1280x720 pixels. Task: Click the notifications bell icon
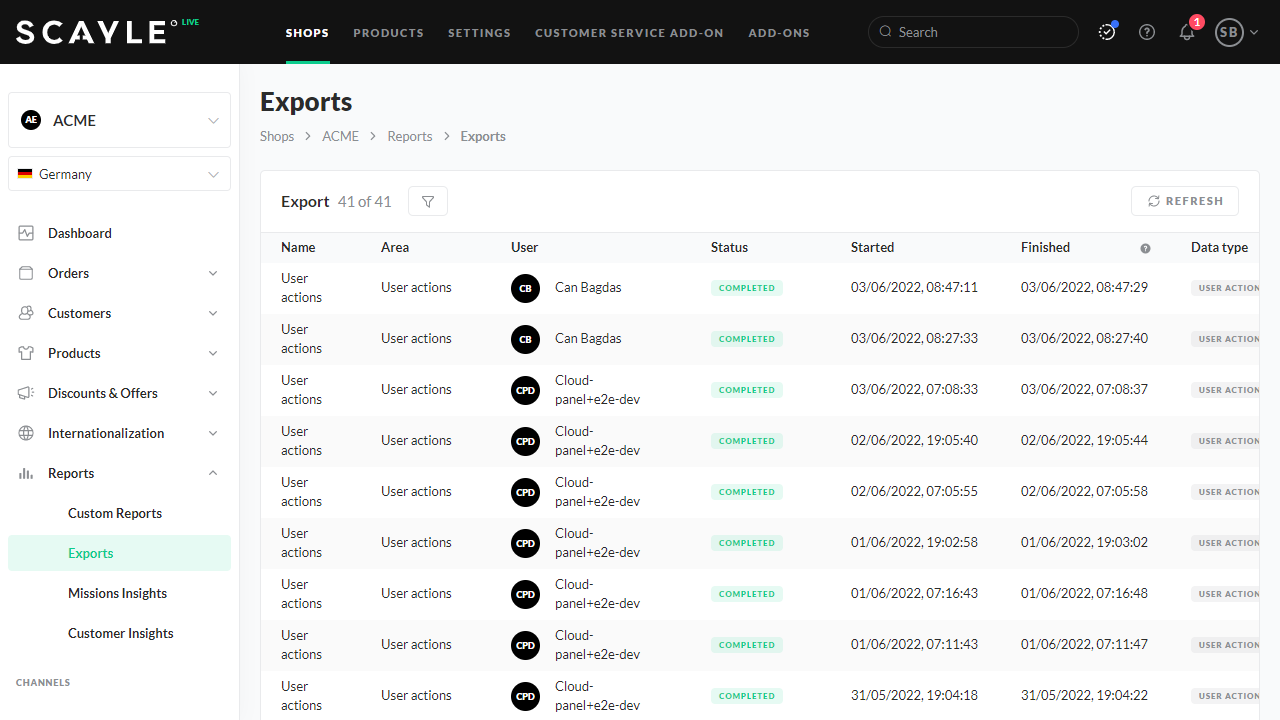coord(1187,32)
